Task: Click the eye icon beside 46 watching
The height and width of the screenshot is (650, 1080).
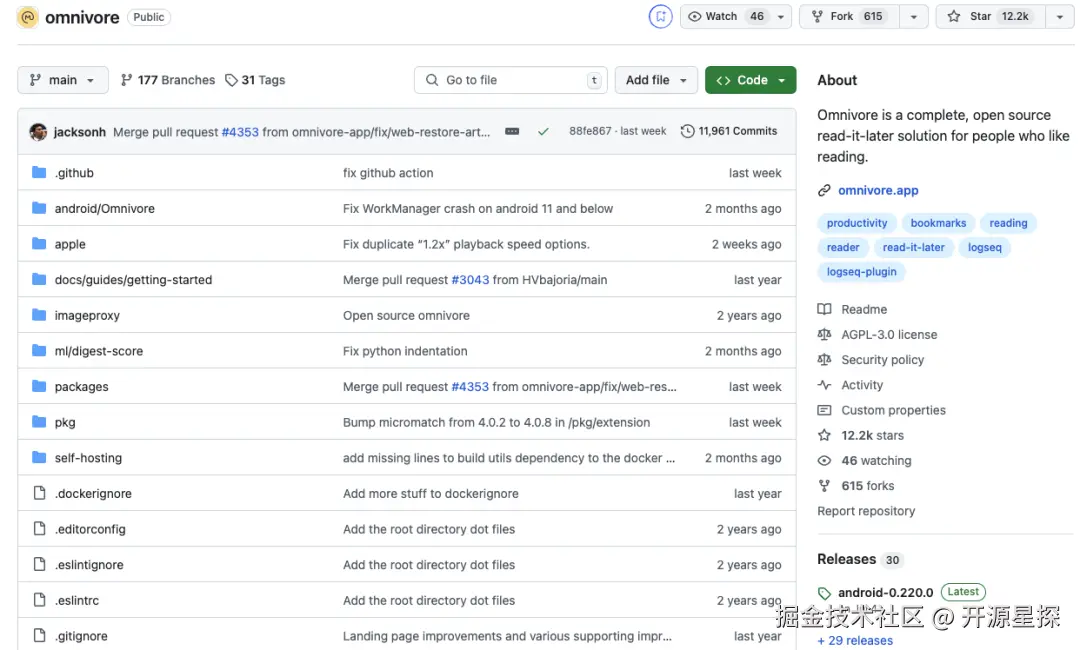Action: point(824,460)
